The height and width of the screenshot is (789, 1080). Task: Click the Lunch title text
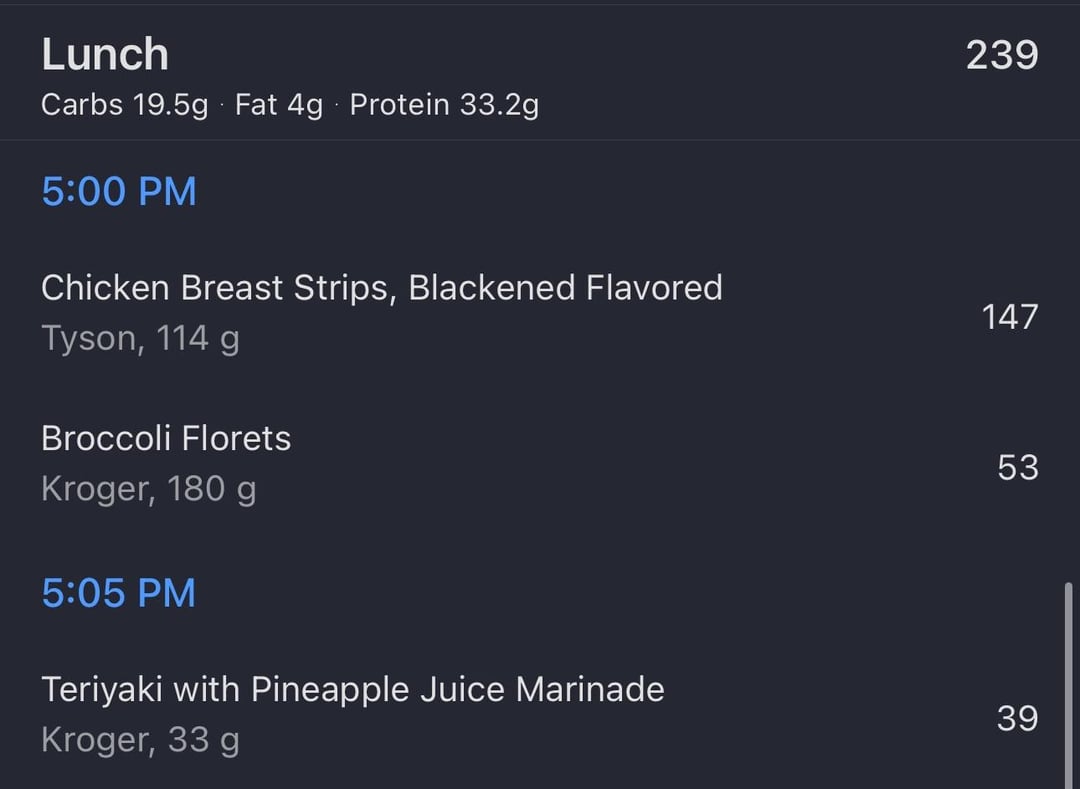click(105, 54)
